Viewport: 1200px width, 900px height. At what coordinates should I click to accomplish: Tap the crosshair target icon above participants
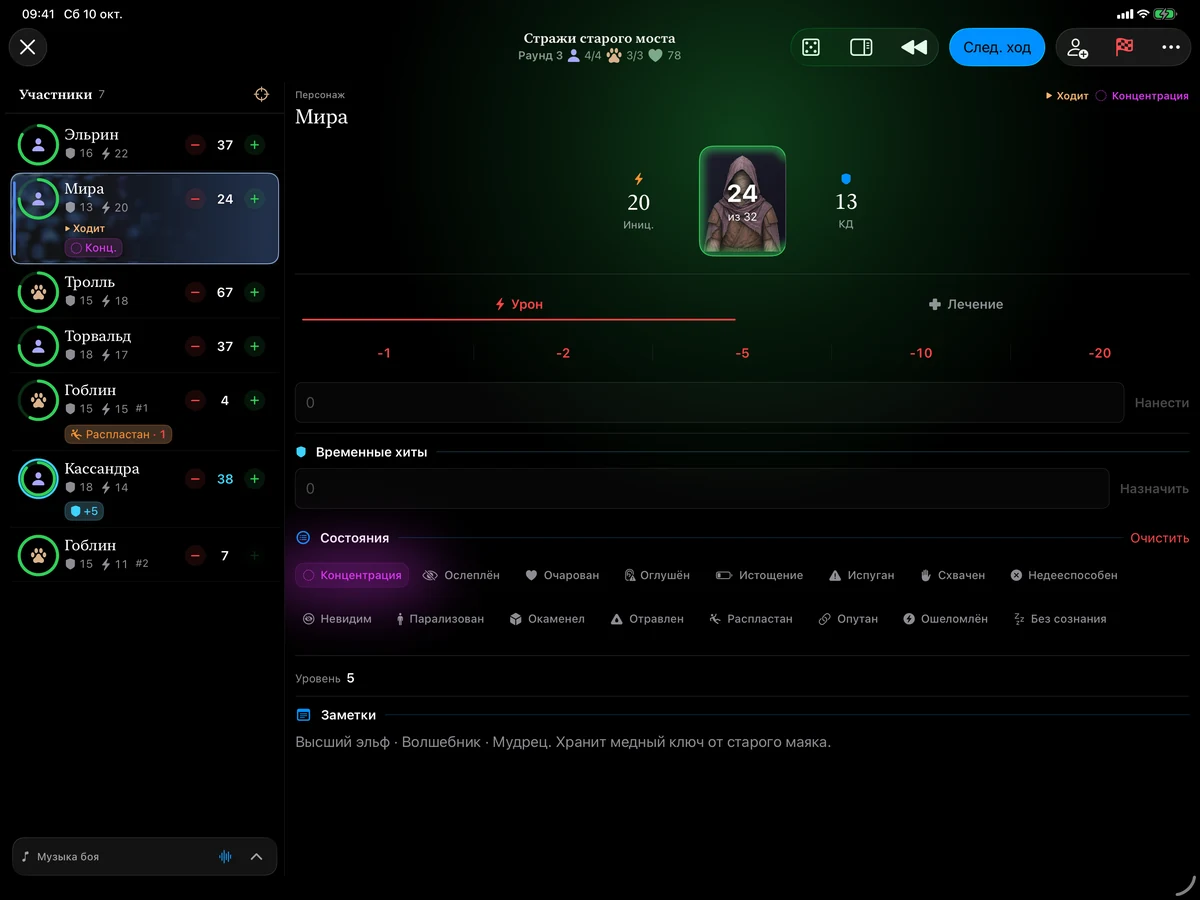262,94
